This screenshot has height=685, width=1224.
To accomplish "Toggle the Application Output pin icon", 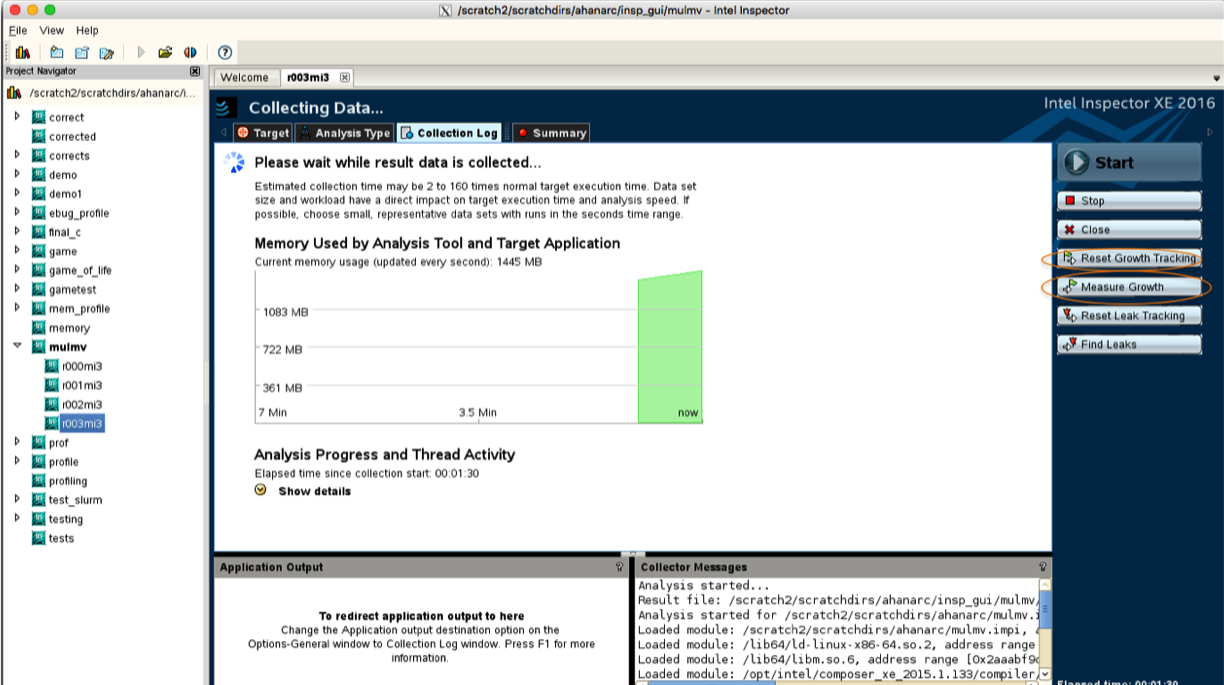I will coord(618,567).
